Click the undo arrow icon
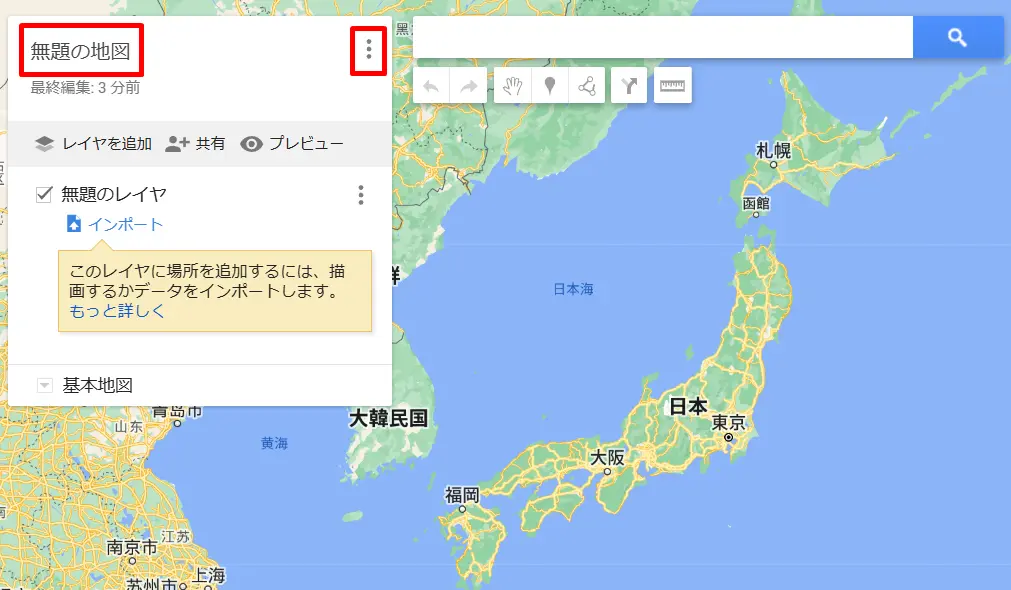This screenshot has width=1011, height=590. coord(431,86)
